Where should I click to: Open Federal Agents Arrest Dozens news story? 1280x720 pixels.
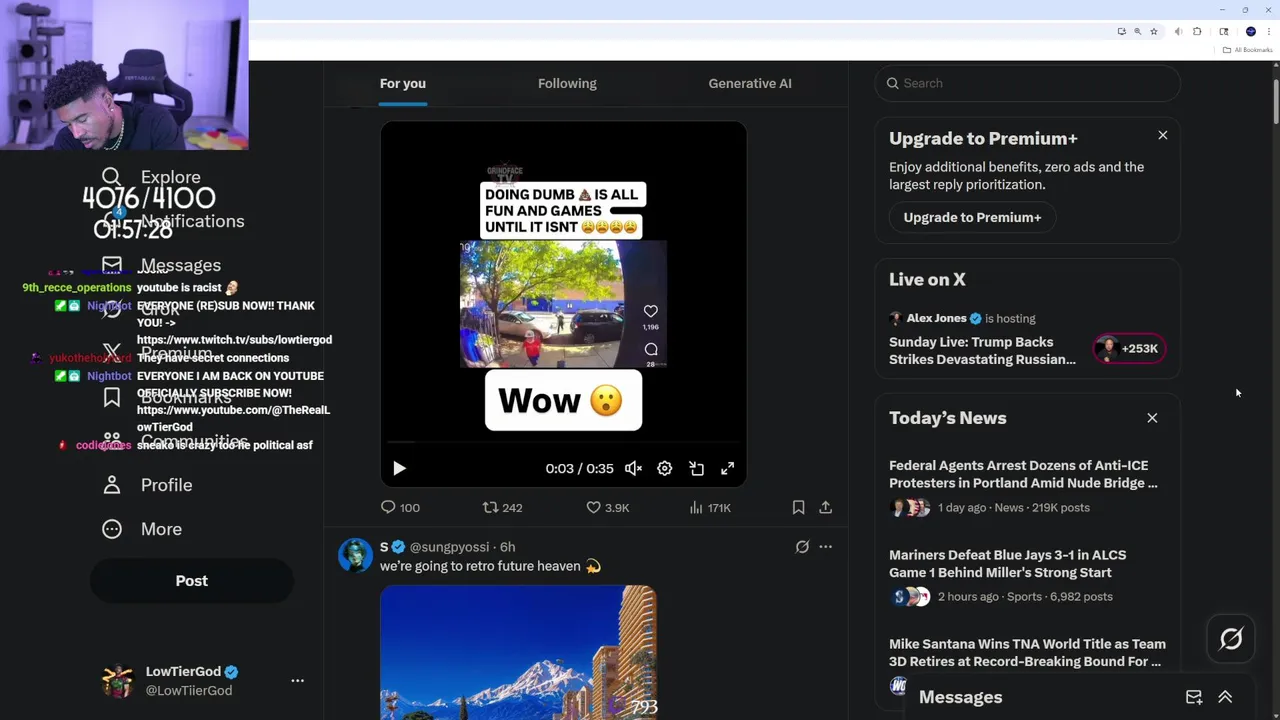point(1023,474)
